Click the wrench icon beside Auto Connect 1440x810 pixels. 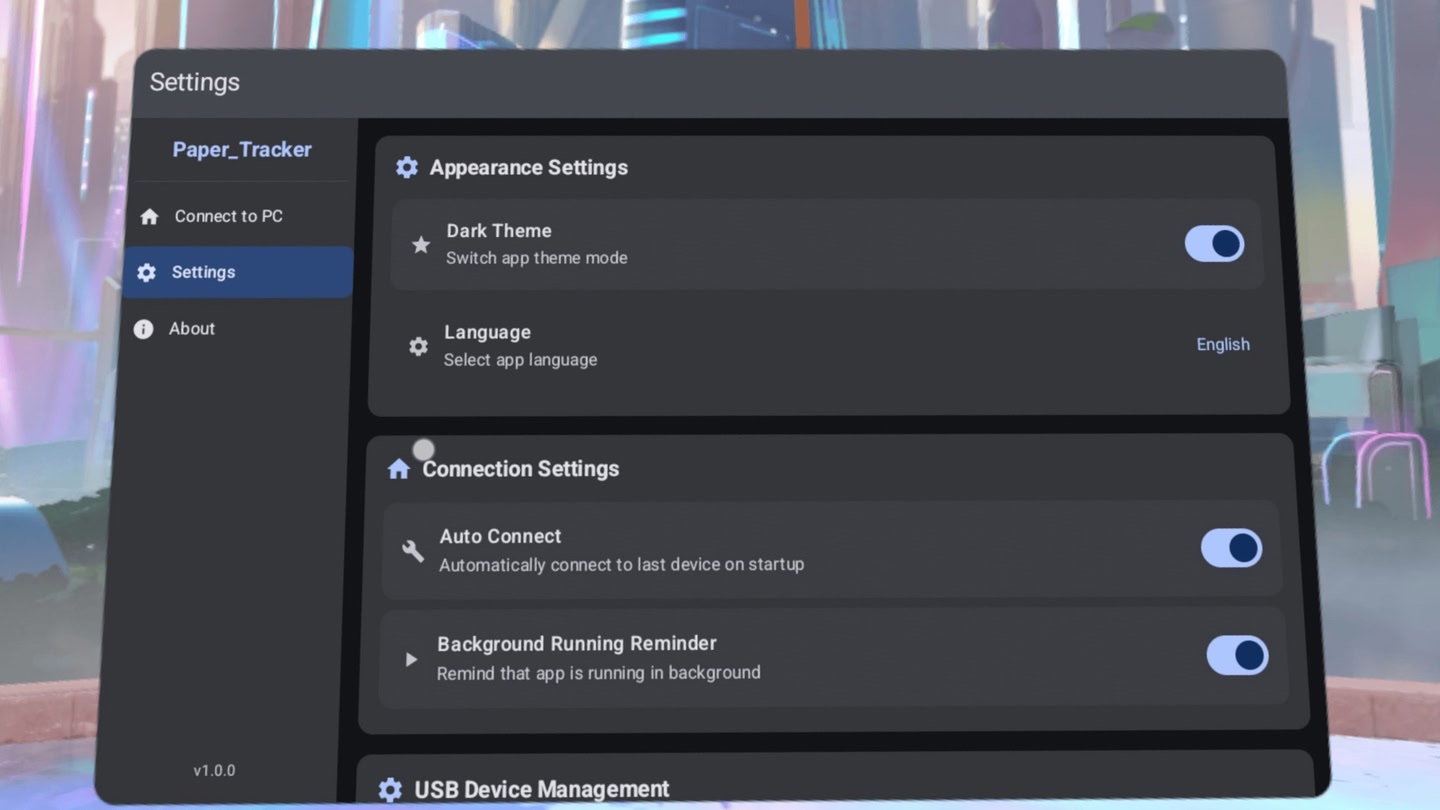413,551
